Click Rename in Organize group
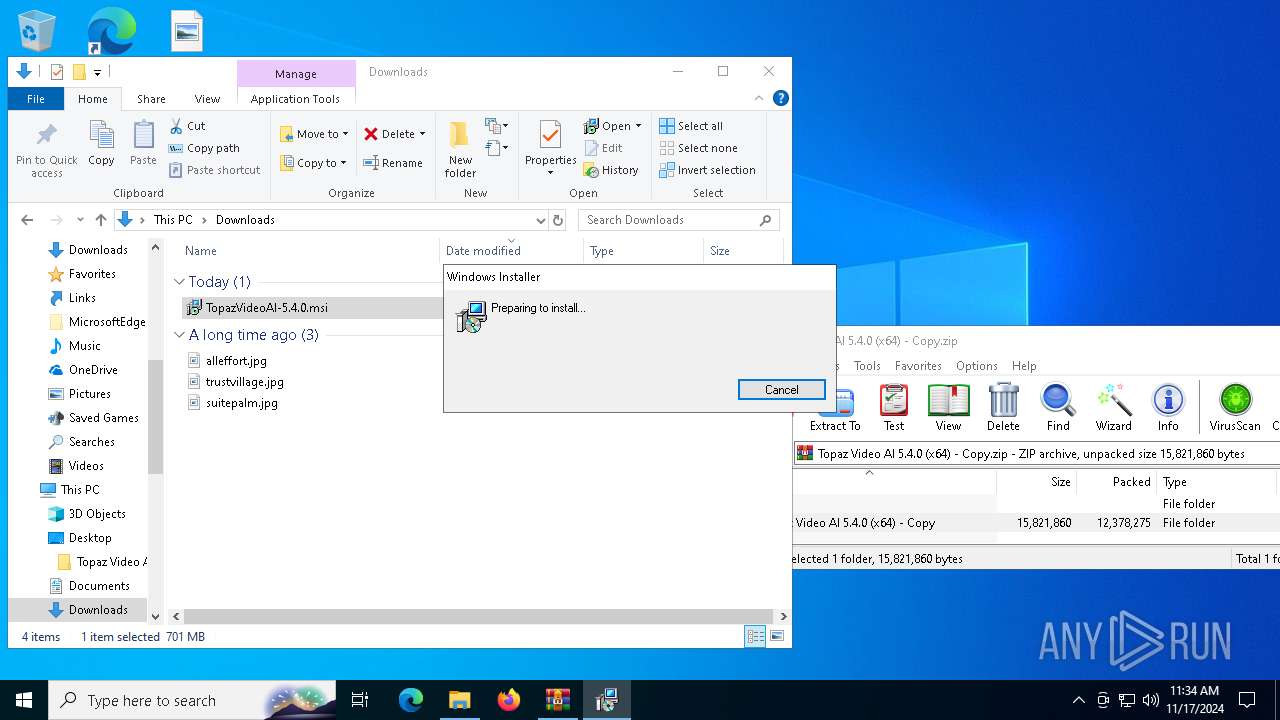 click(x=393, y=163)
